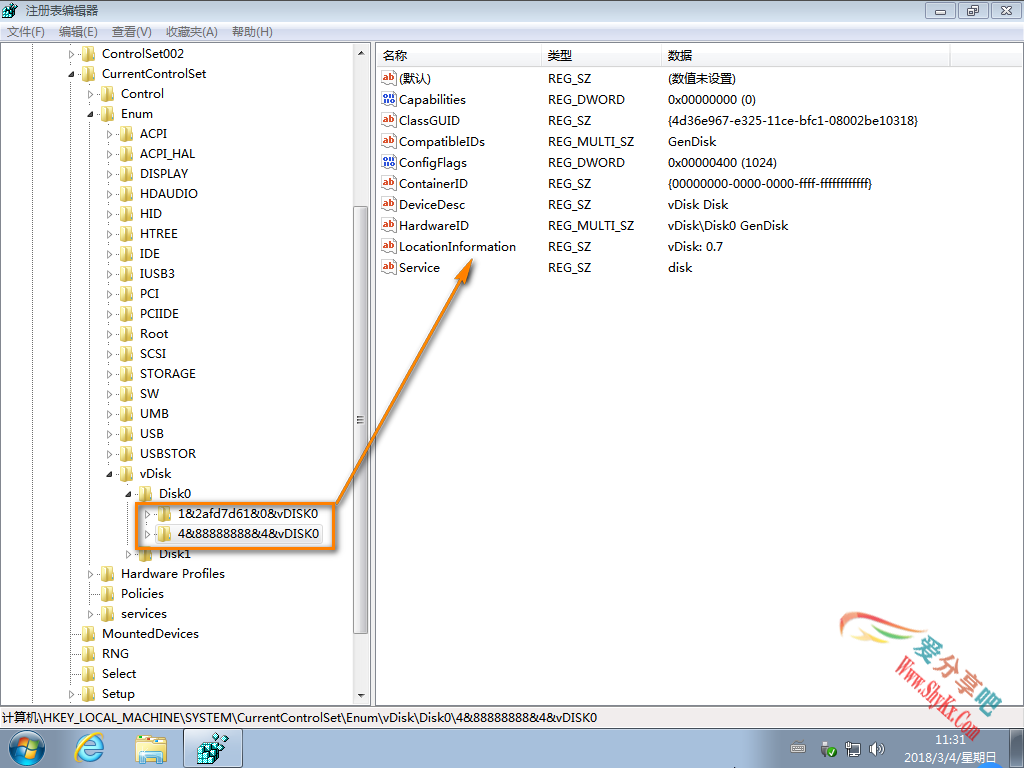The image size is (1024, 768).
Task: Collapse the Disk0 key arrow
Action: pos(128,494)
